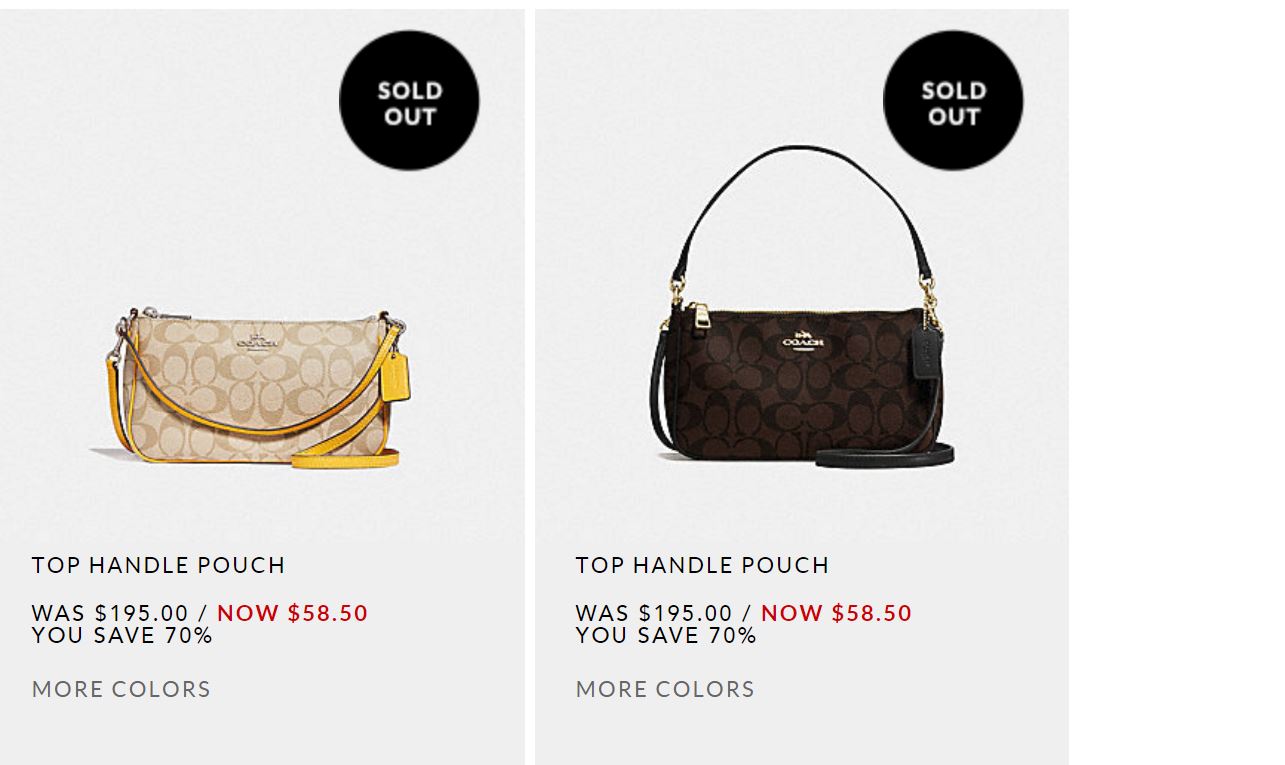Image resolution: width=1285 pixels, height=765 pixels.
Task: Click the Coach logo on the khaki bag
Action: click(257, 342)
